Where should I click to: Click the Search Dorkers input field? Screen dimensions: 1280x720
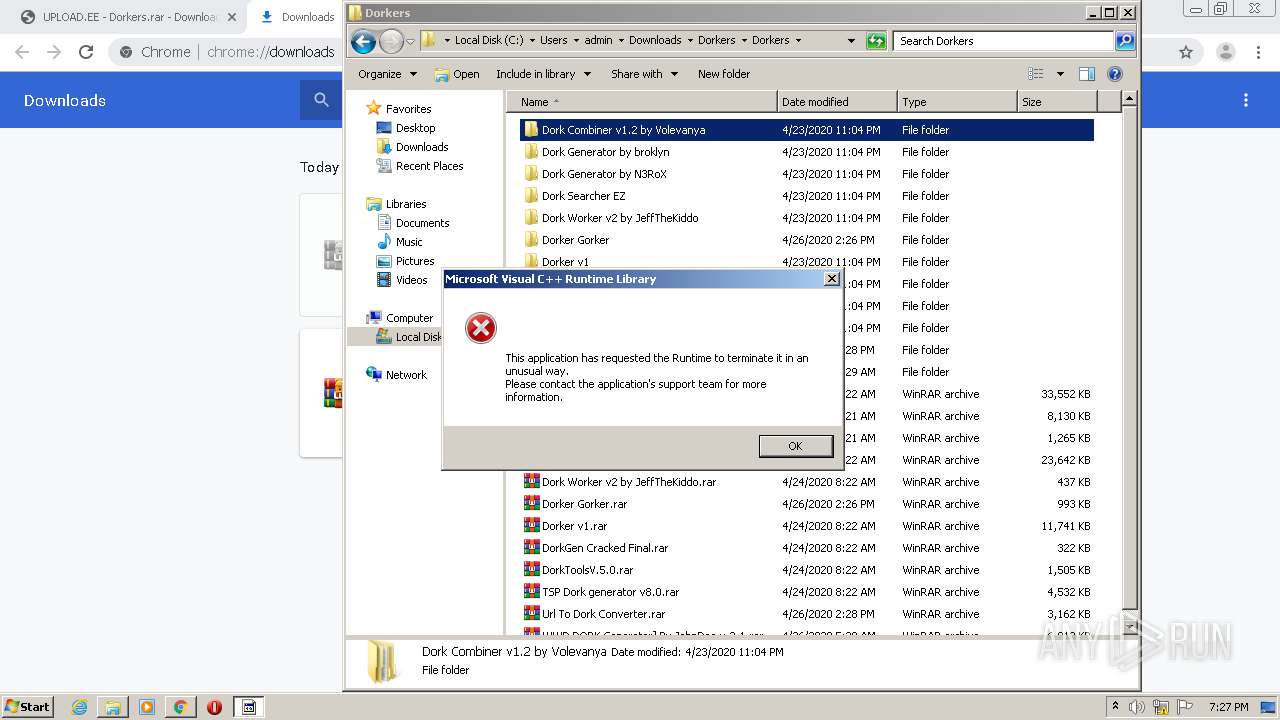pyautogui.click(x=1002, y=41)
